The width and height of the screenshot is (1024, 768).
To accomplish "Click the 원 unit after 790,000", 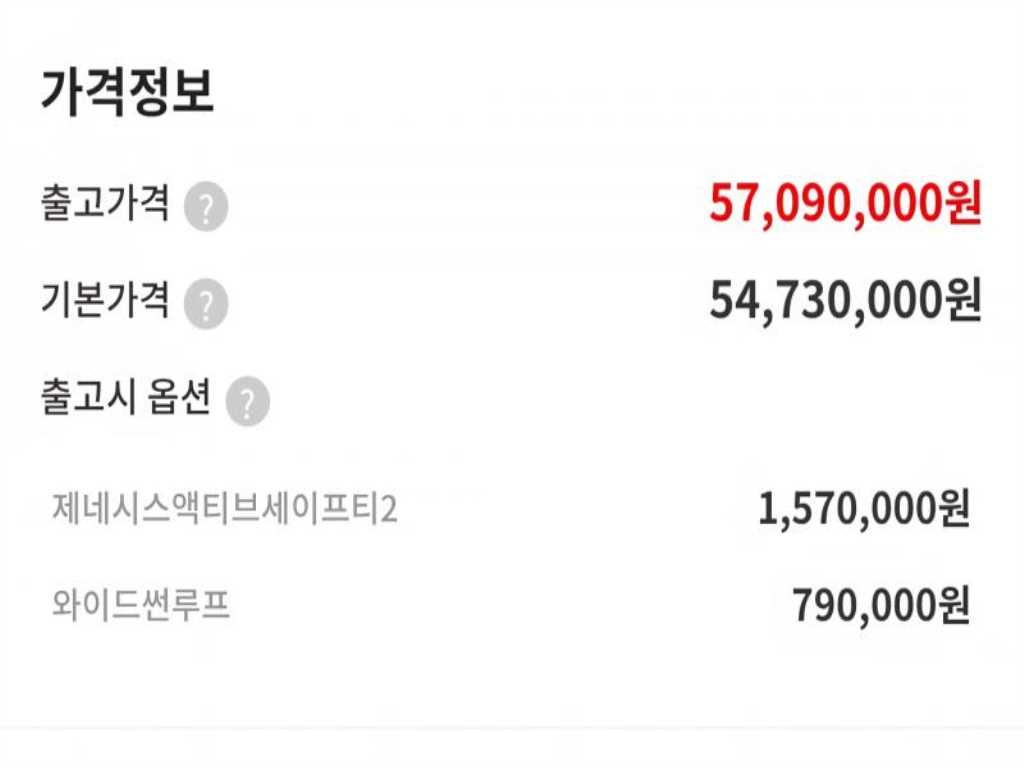I will [x=954, y=605].
